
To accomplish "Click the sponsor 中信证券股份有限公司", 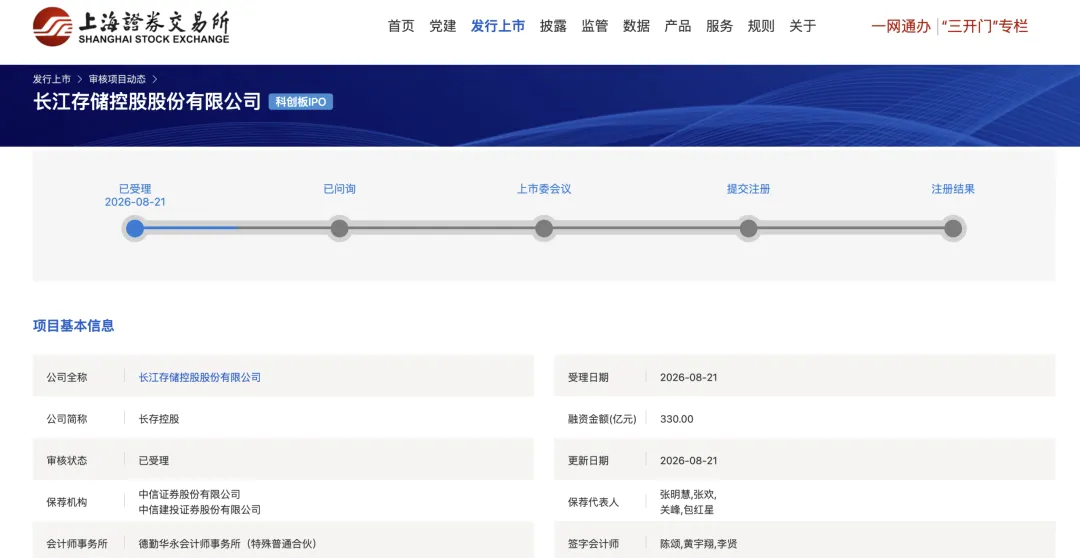I will 189,494.
